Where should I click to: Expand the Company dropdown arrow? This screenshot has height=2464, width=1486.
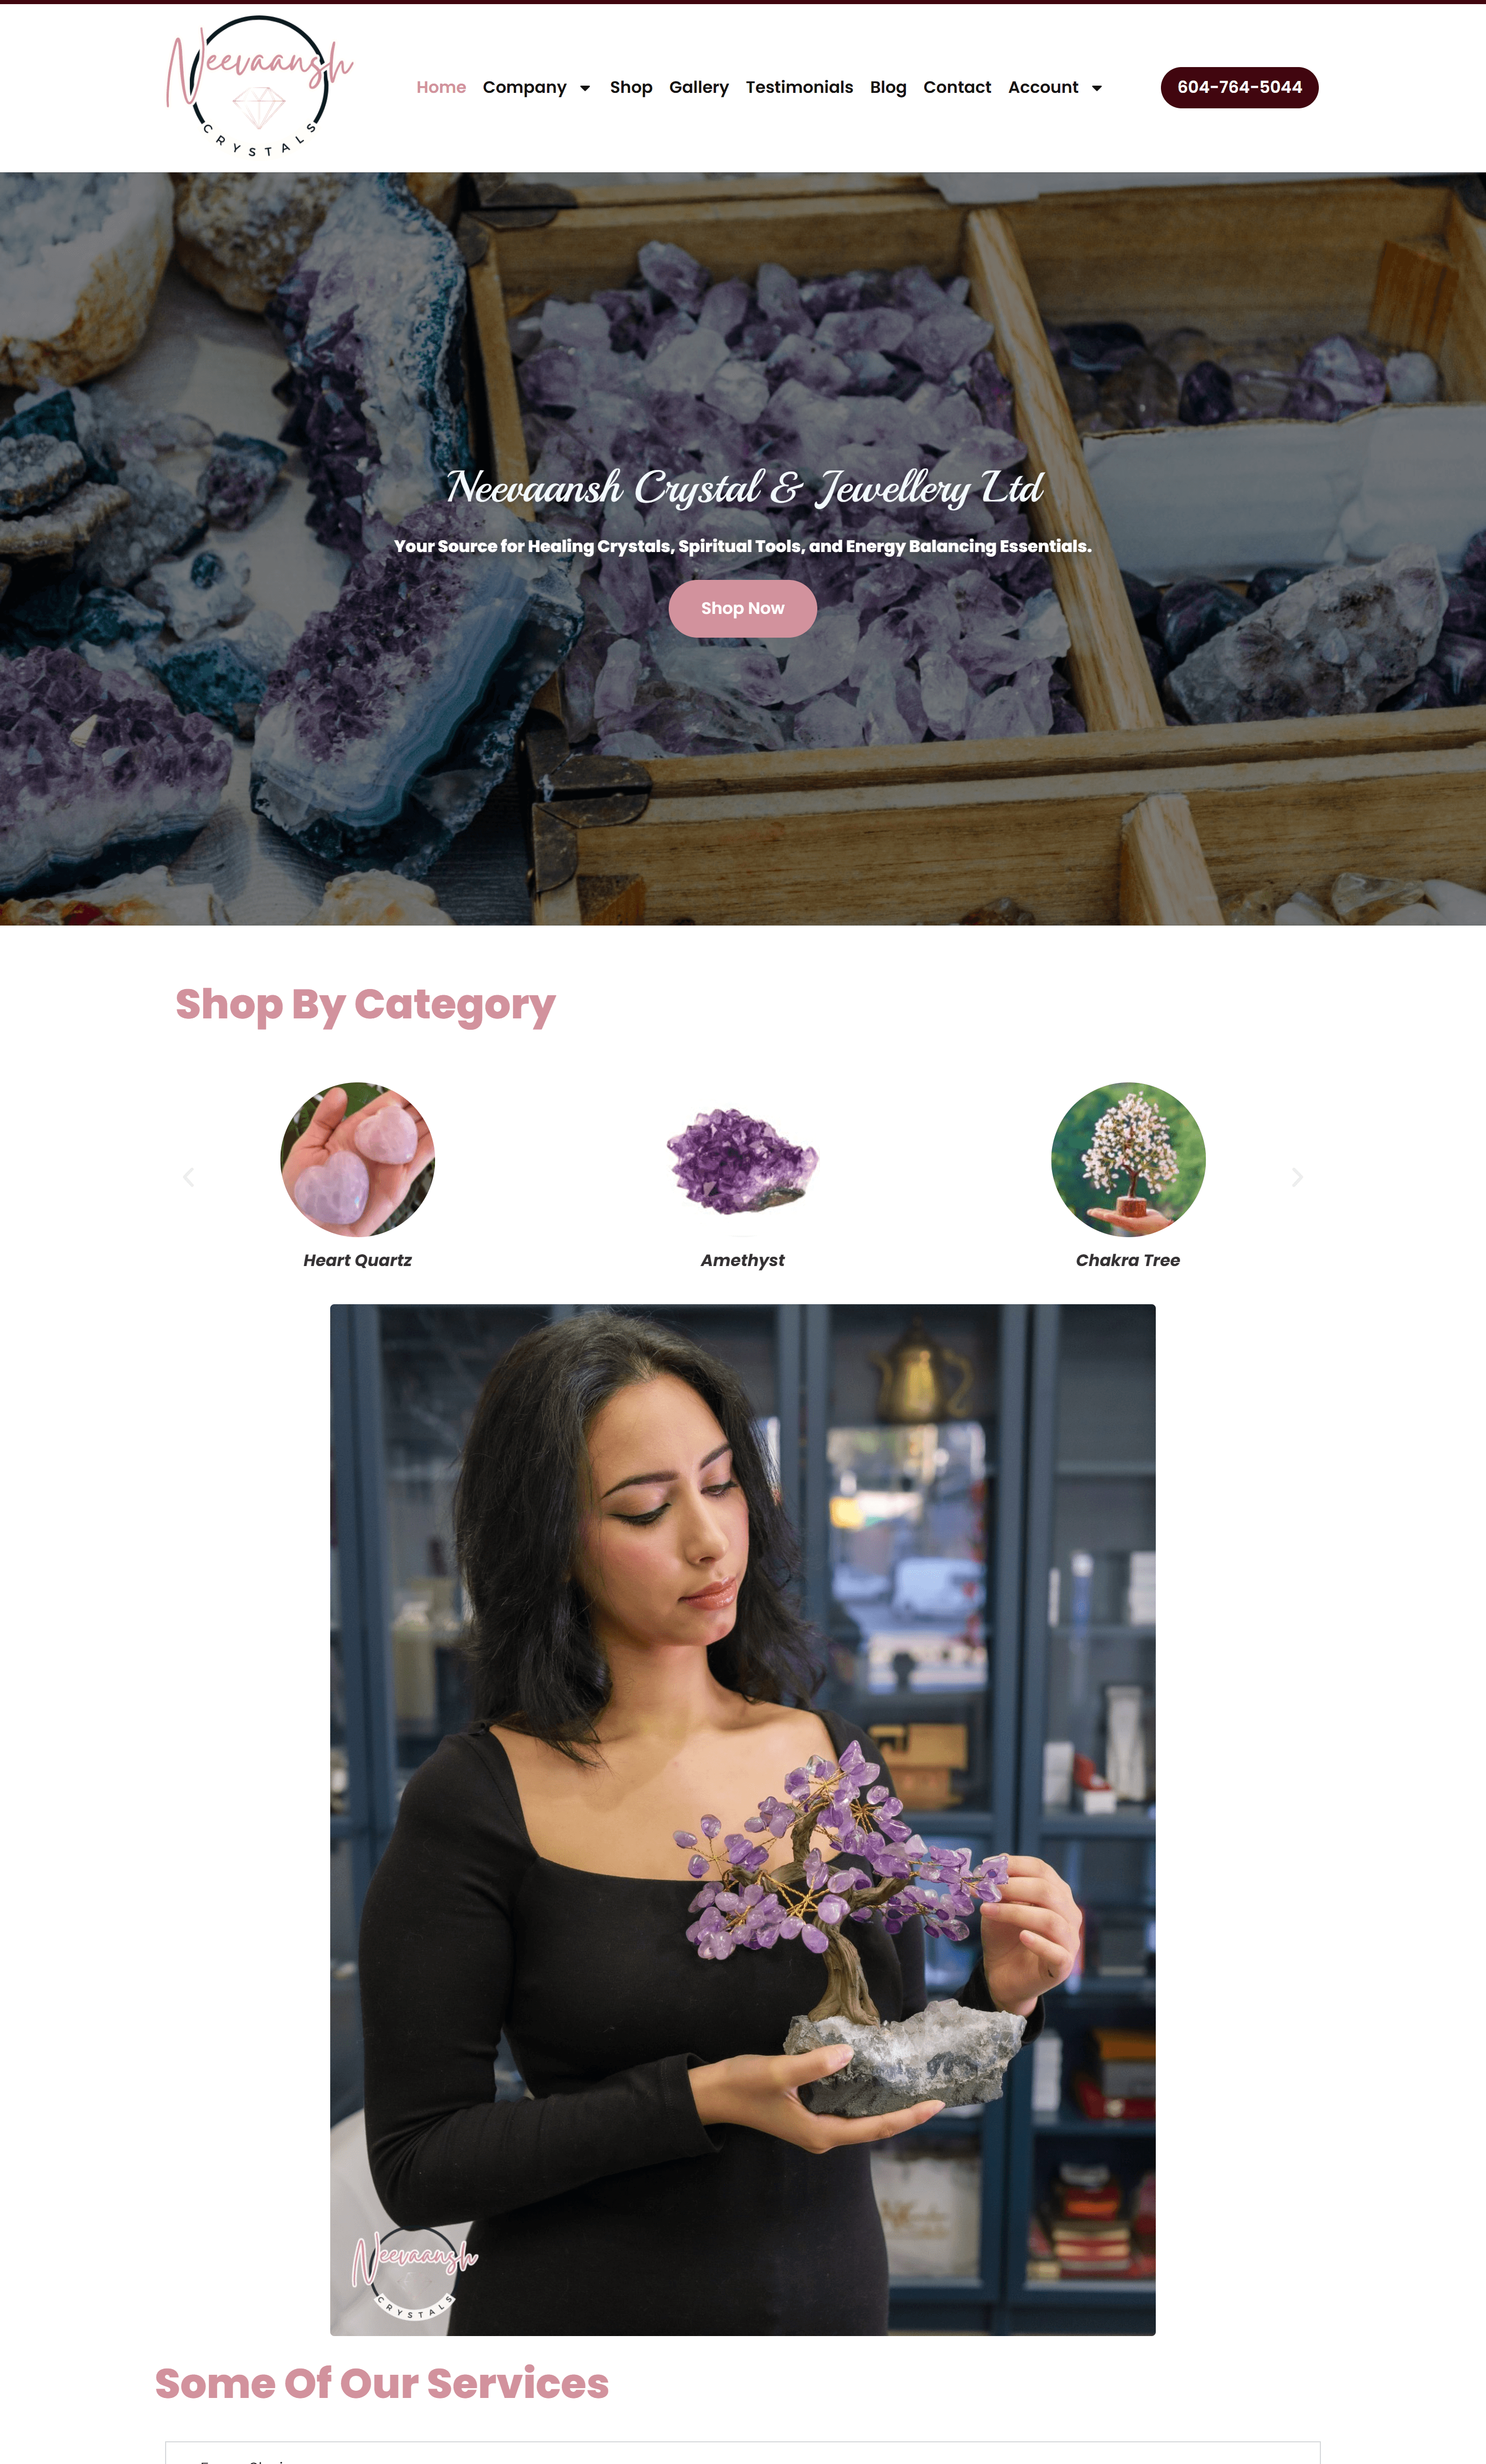[x=585, y=88]
